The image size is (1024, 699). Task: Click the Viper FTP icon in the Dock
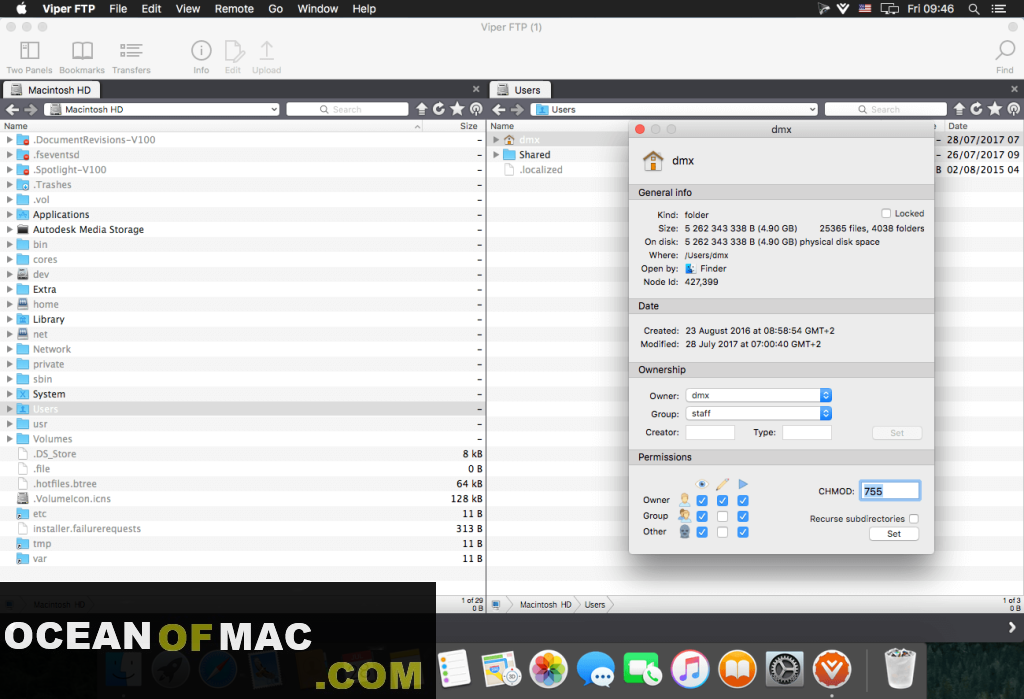(x=831, y=669)
